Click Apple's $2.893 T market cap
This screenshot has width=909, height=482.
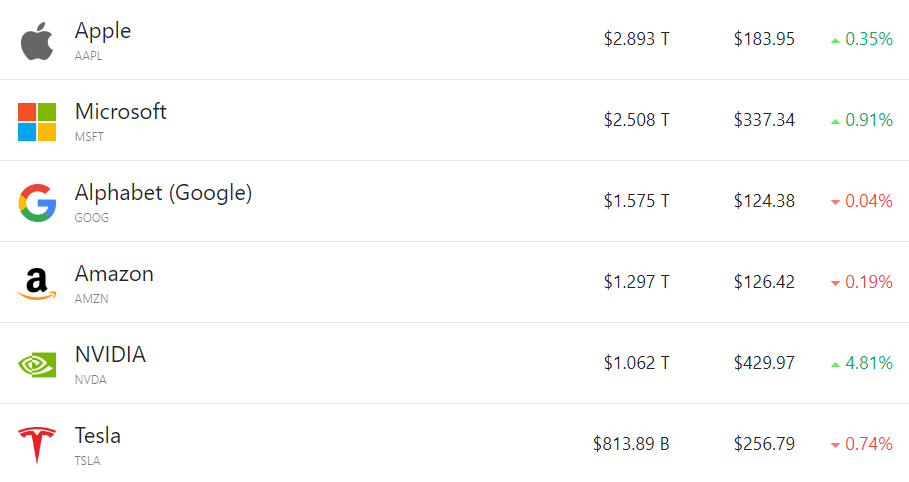[x=637, y=39]
